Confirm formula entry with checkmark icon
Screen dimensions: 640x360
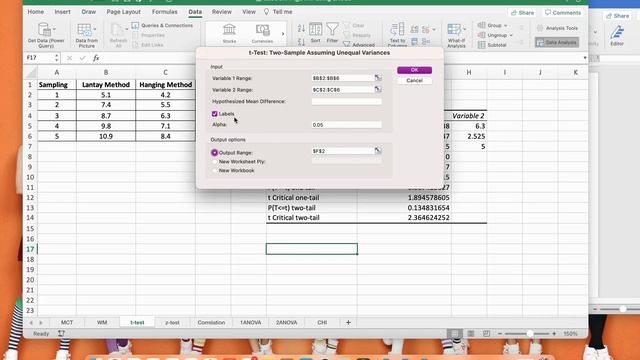click(82, 58)
